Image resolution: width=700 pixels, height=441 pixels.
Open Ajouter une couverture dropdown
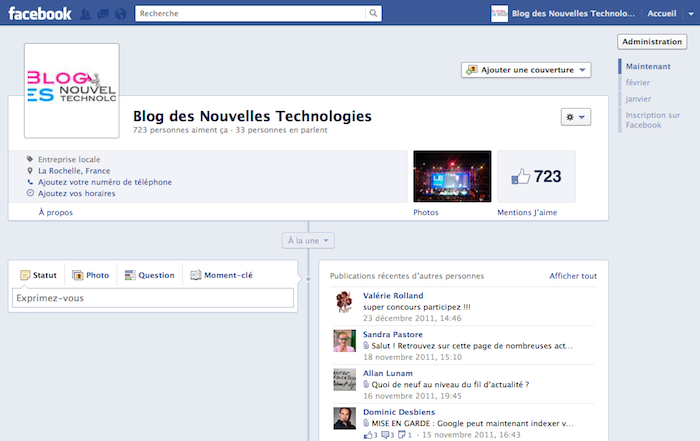pos(526,70)
